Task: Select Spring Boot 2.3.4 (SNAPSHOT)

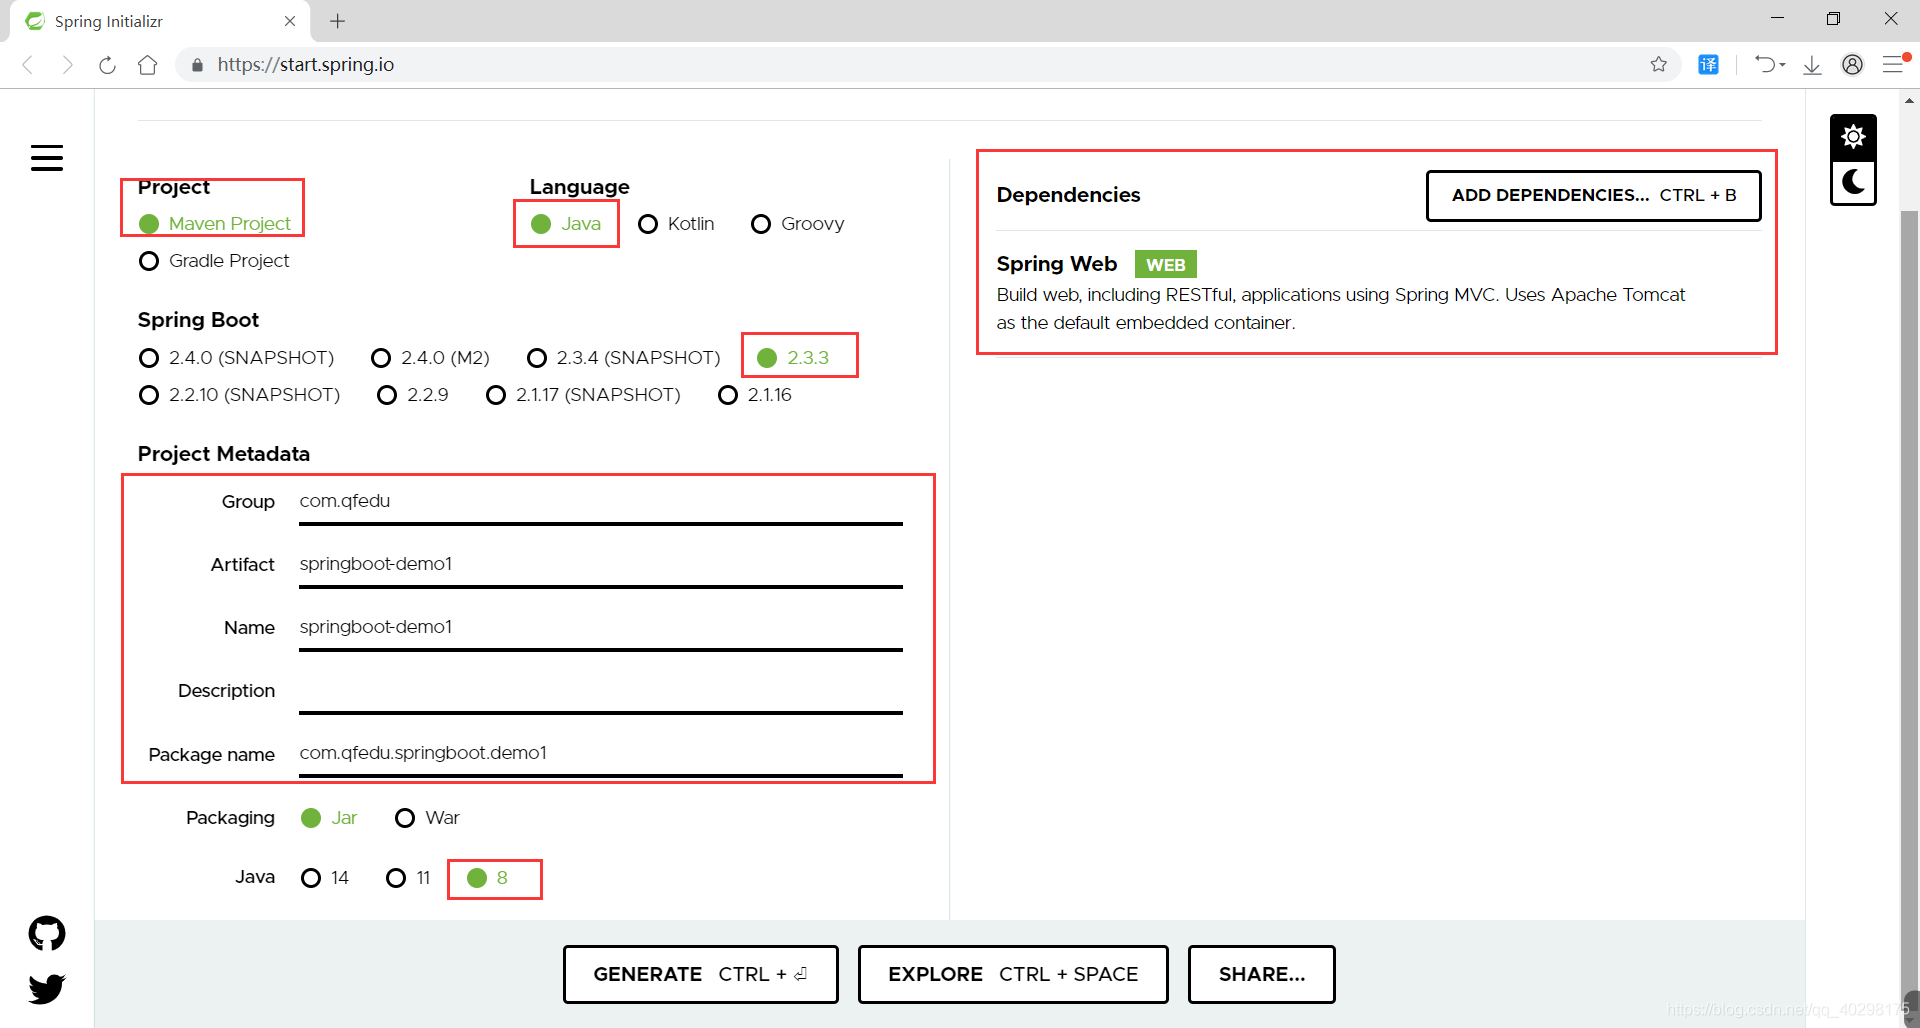Action: (623, 358)
